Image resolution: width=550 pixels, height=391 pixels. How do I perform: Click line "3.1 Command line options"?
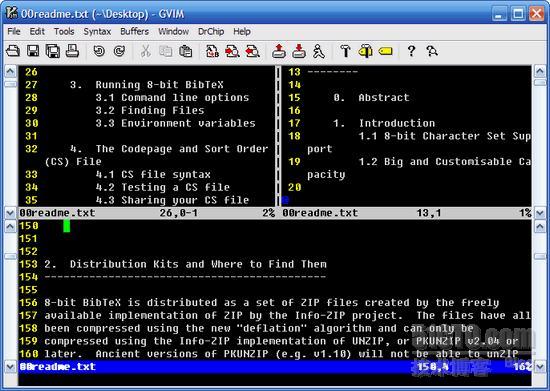click(x=172, y=97)
